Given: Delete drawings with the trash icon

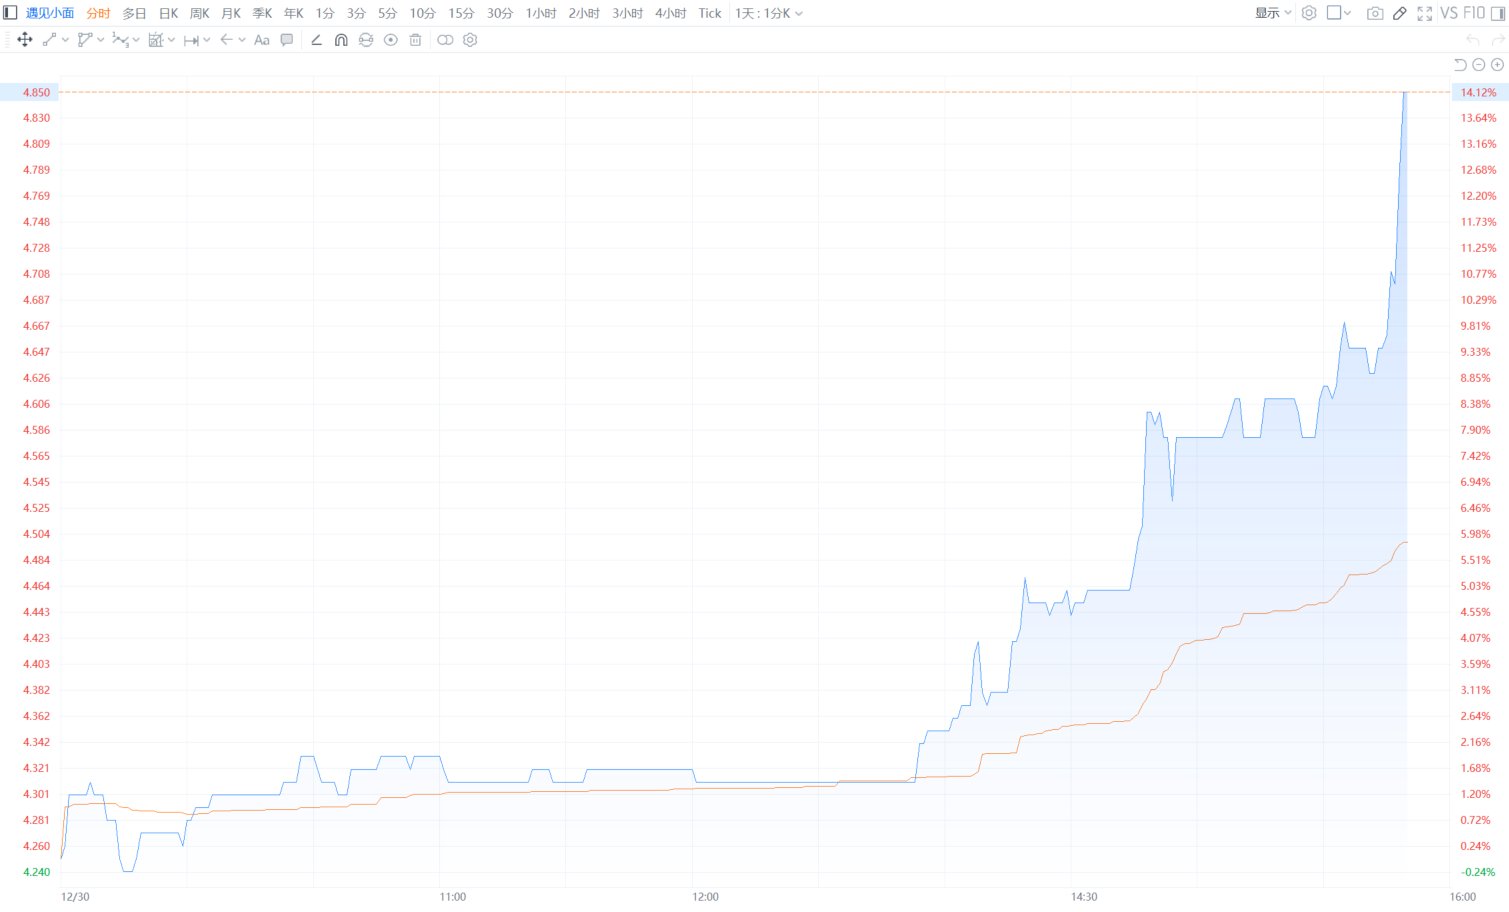Looking at the screenshot, I should click(x=415, y=40).
